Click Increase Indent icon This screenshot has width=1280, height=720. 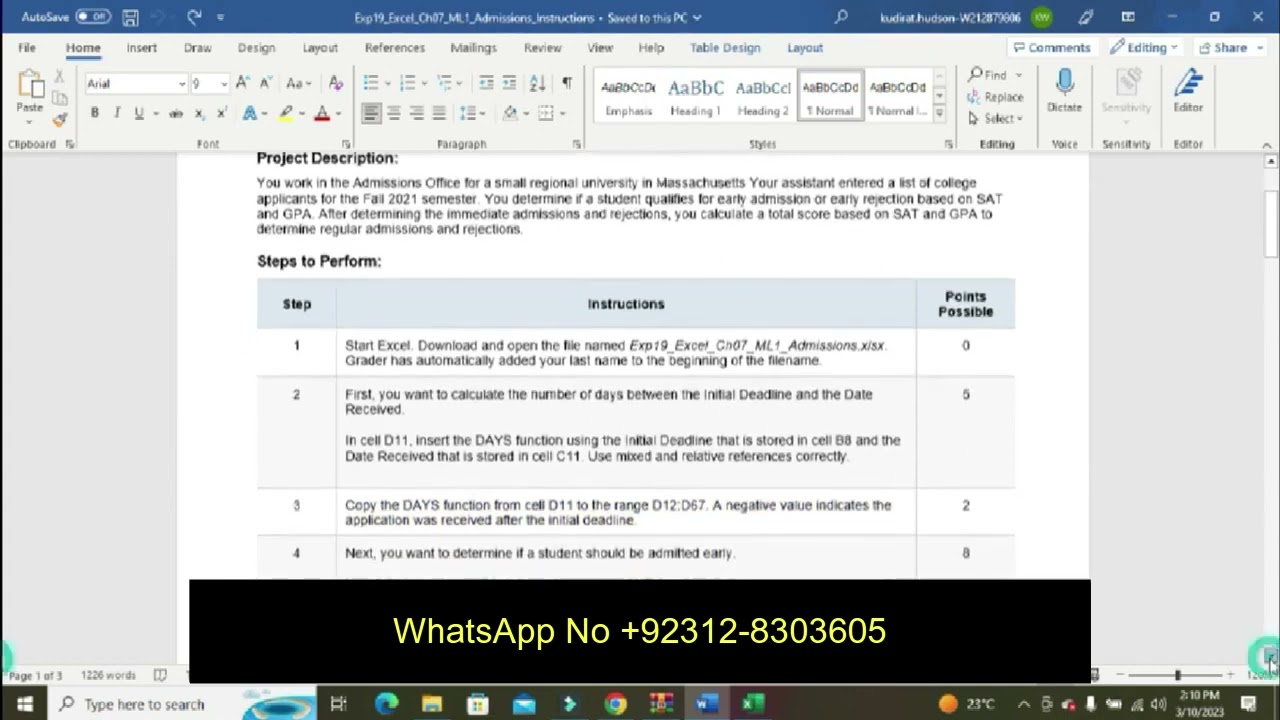[510, 83]
